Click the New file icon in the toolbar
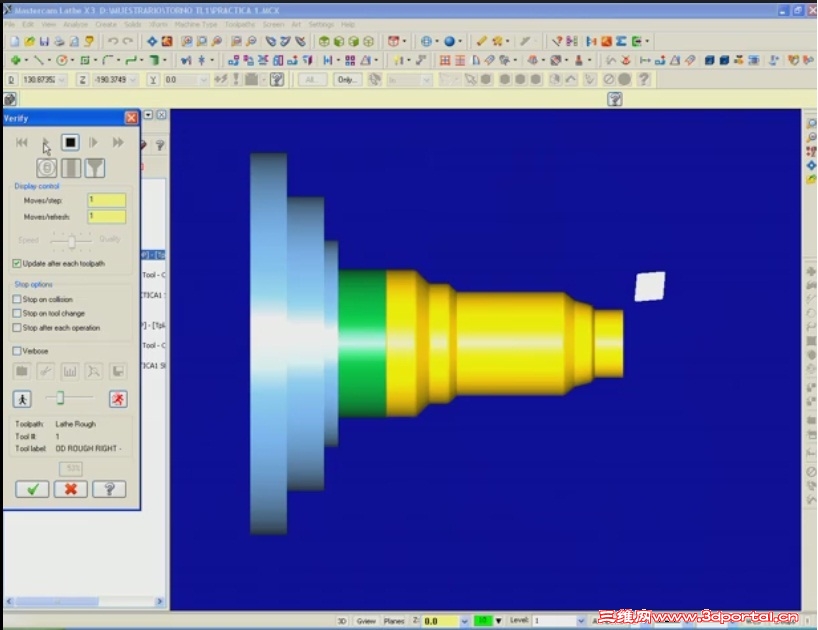Image resolution: width=818 pixels, height=630 pixels. tap(15, 41)
